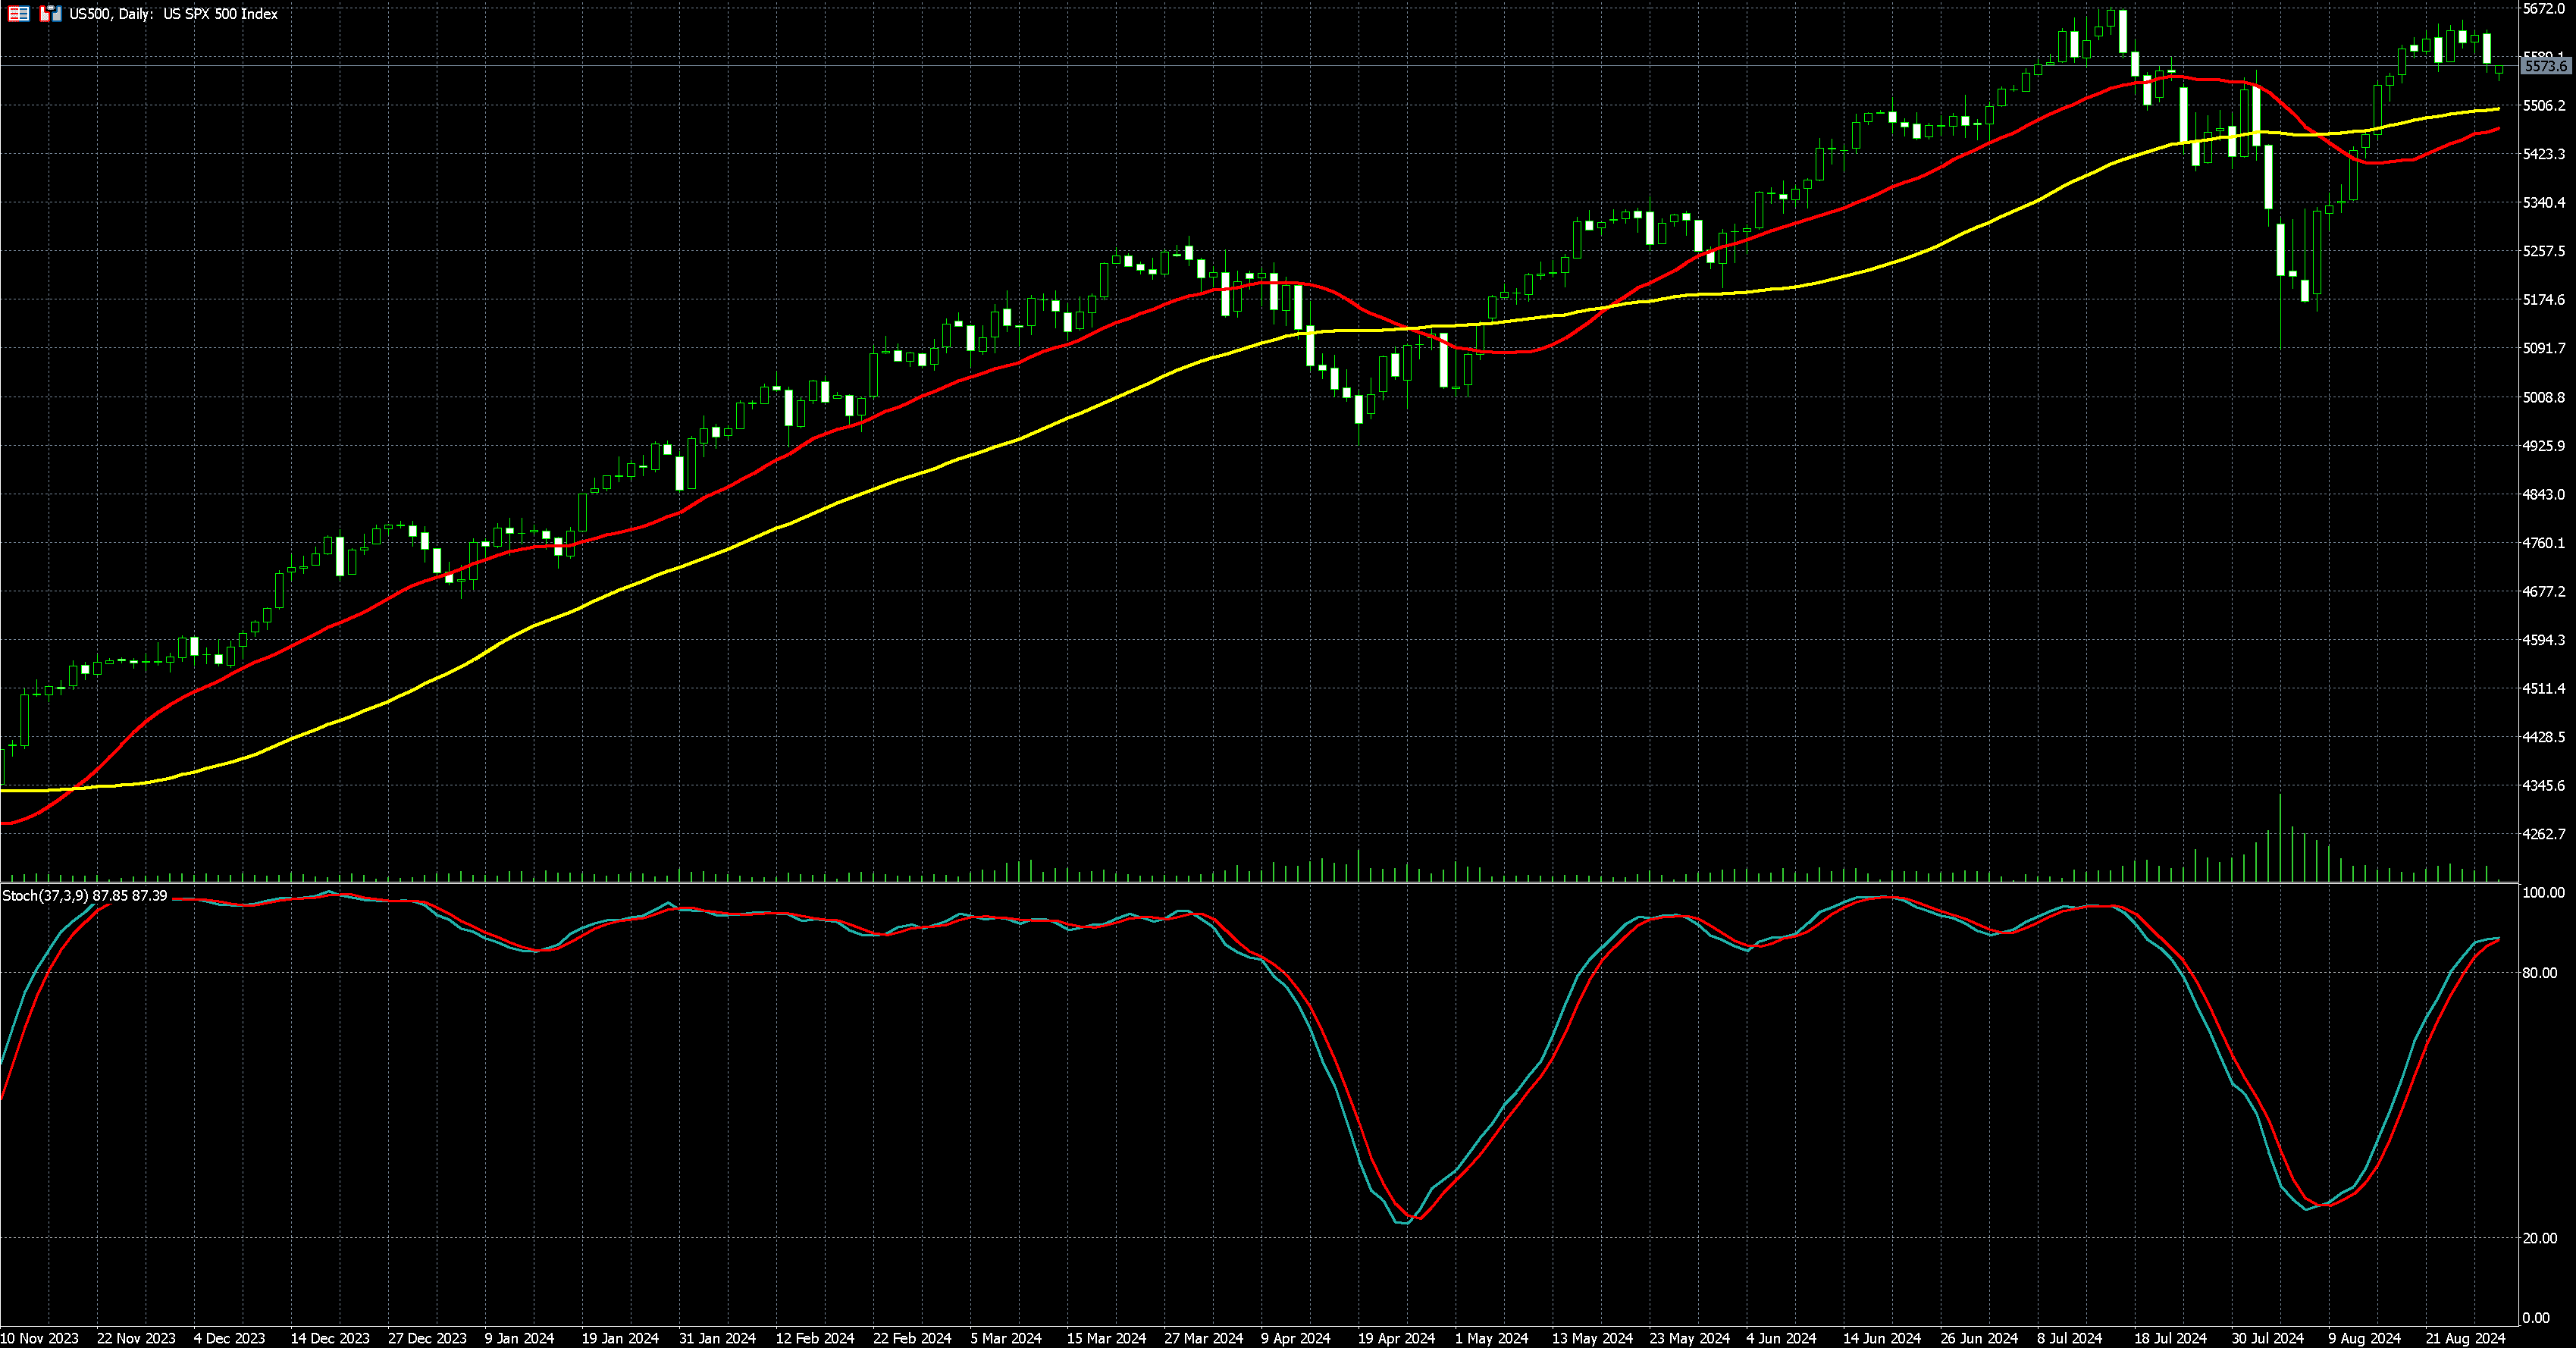This screenshot has height=1348, width=2576.
Task: Click the 5672.0 top price label
Action: [x=2543, y=9]
